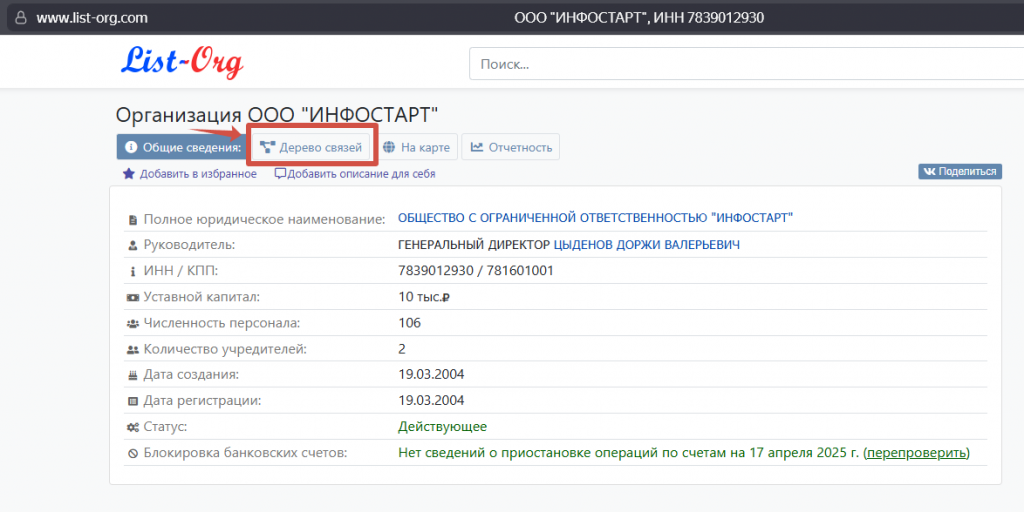Click the chart icon on Отчетность
Viewport: 1024px width, 512px height.
[477, 147]
